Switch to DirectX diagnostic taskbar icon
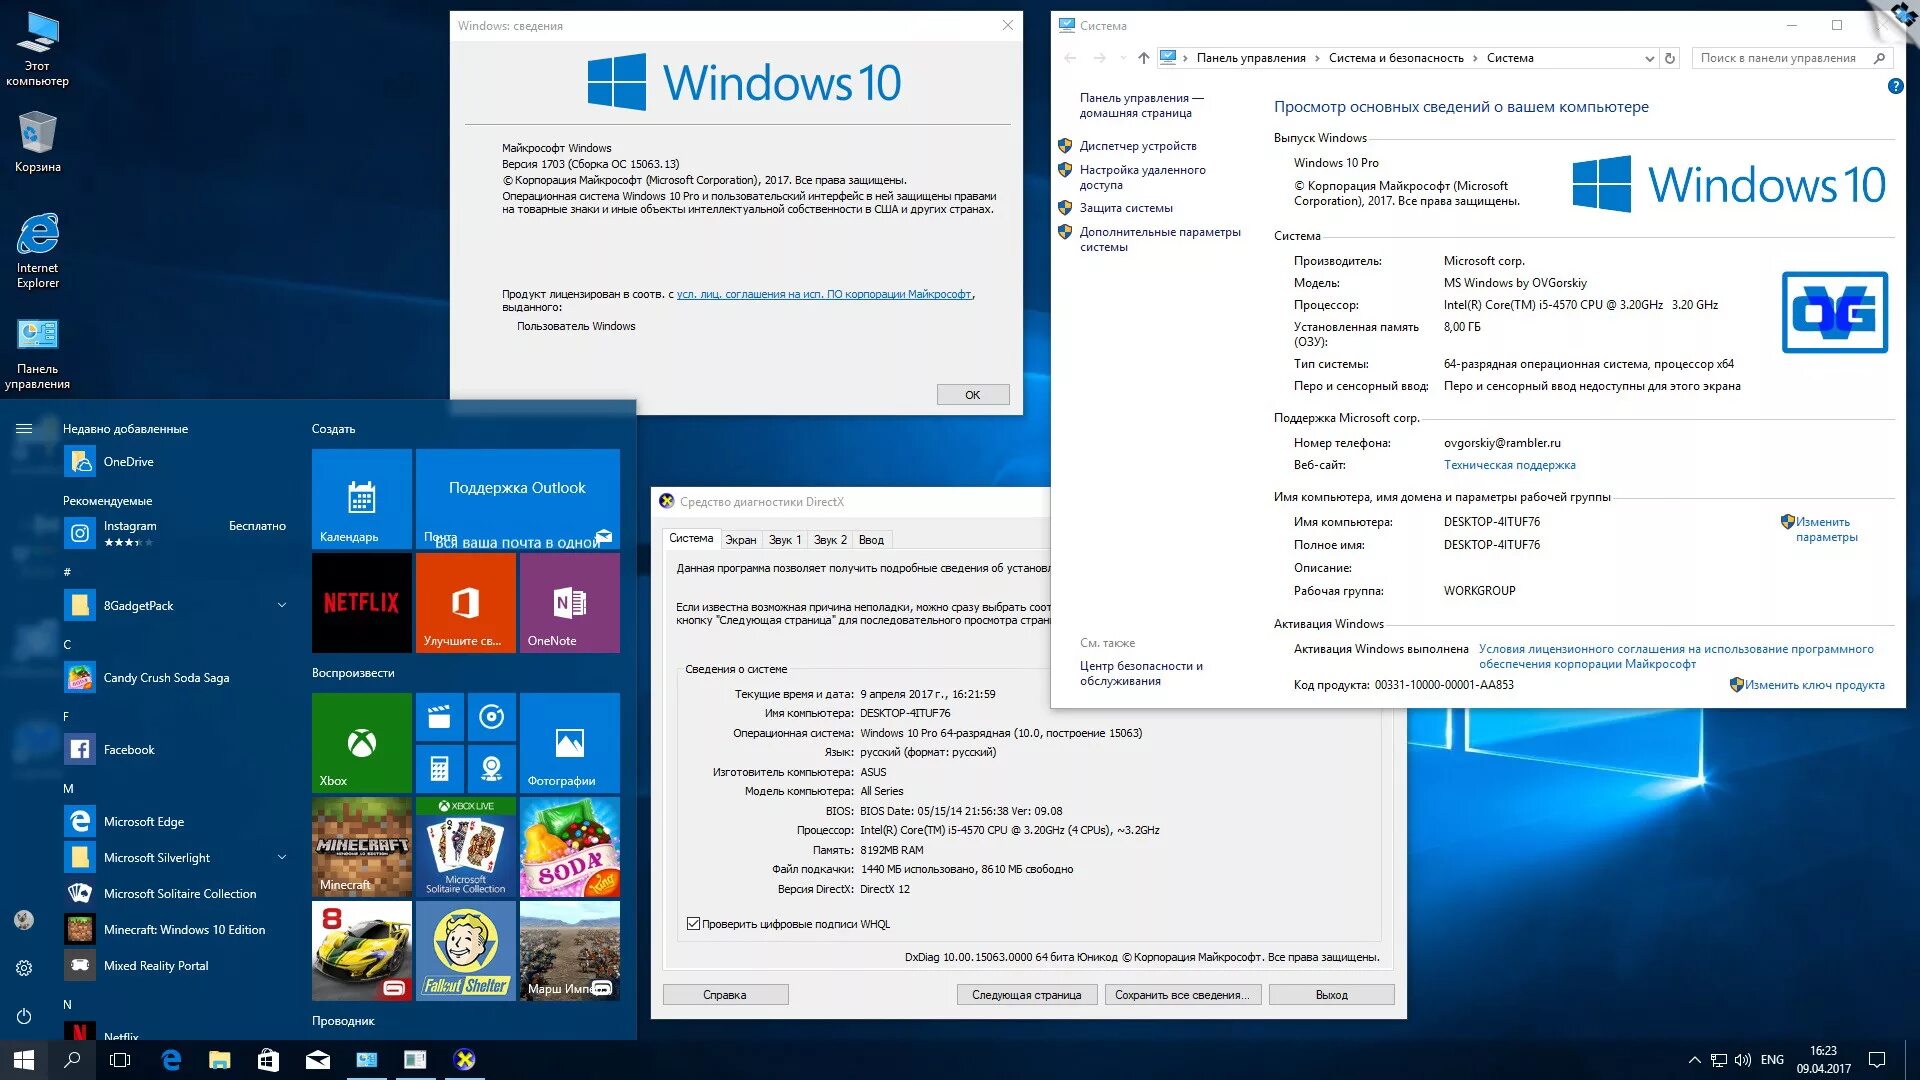The height and width of the screenshot is (1080, 1920). [464, 1060]
